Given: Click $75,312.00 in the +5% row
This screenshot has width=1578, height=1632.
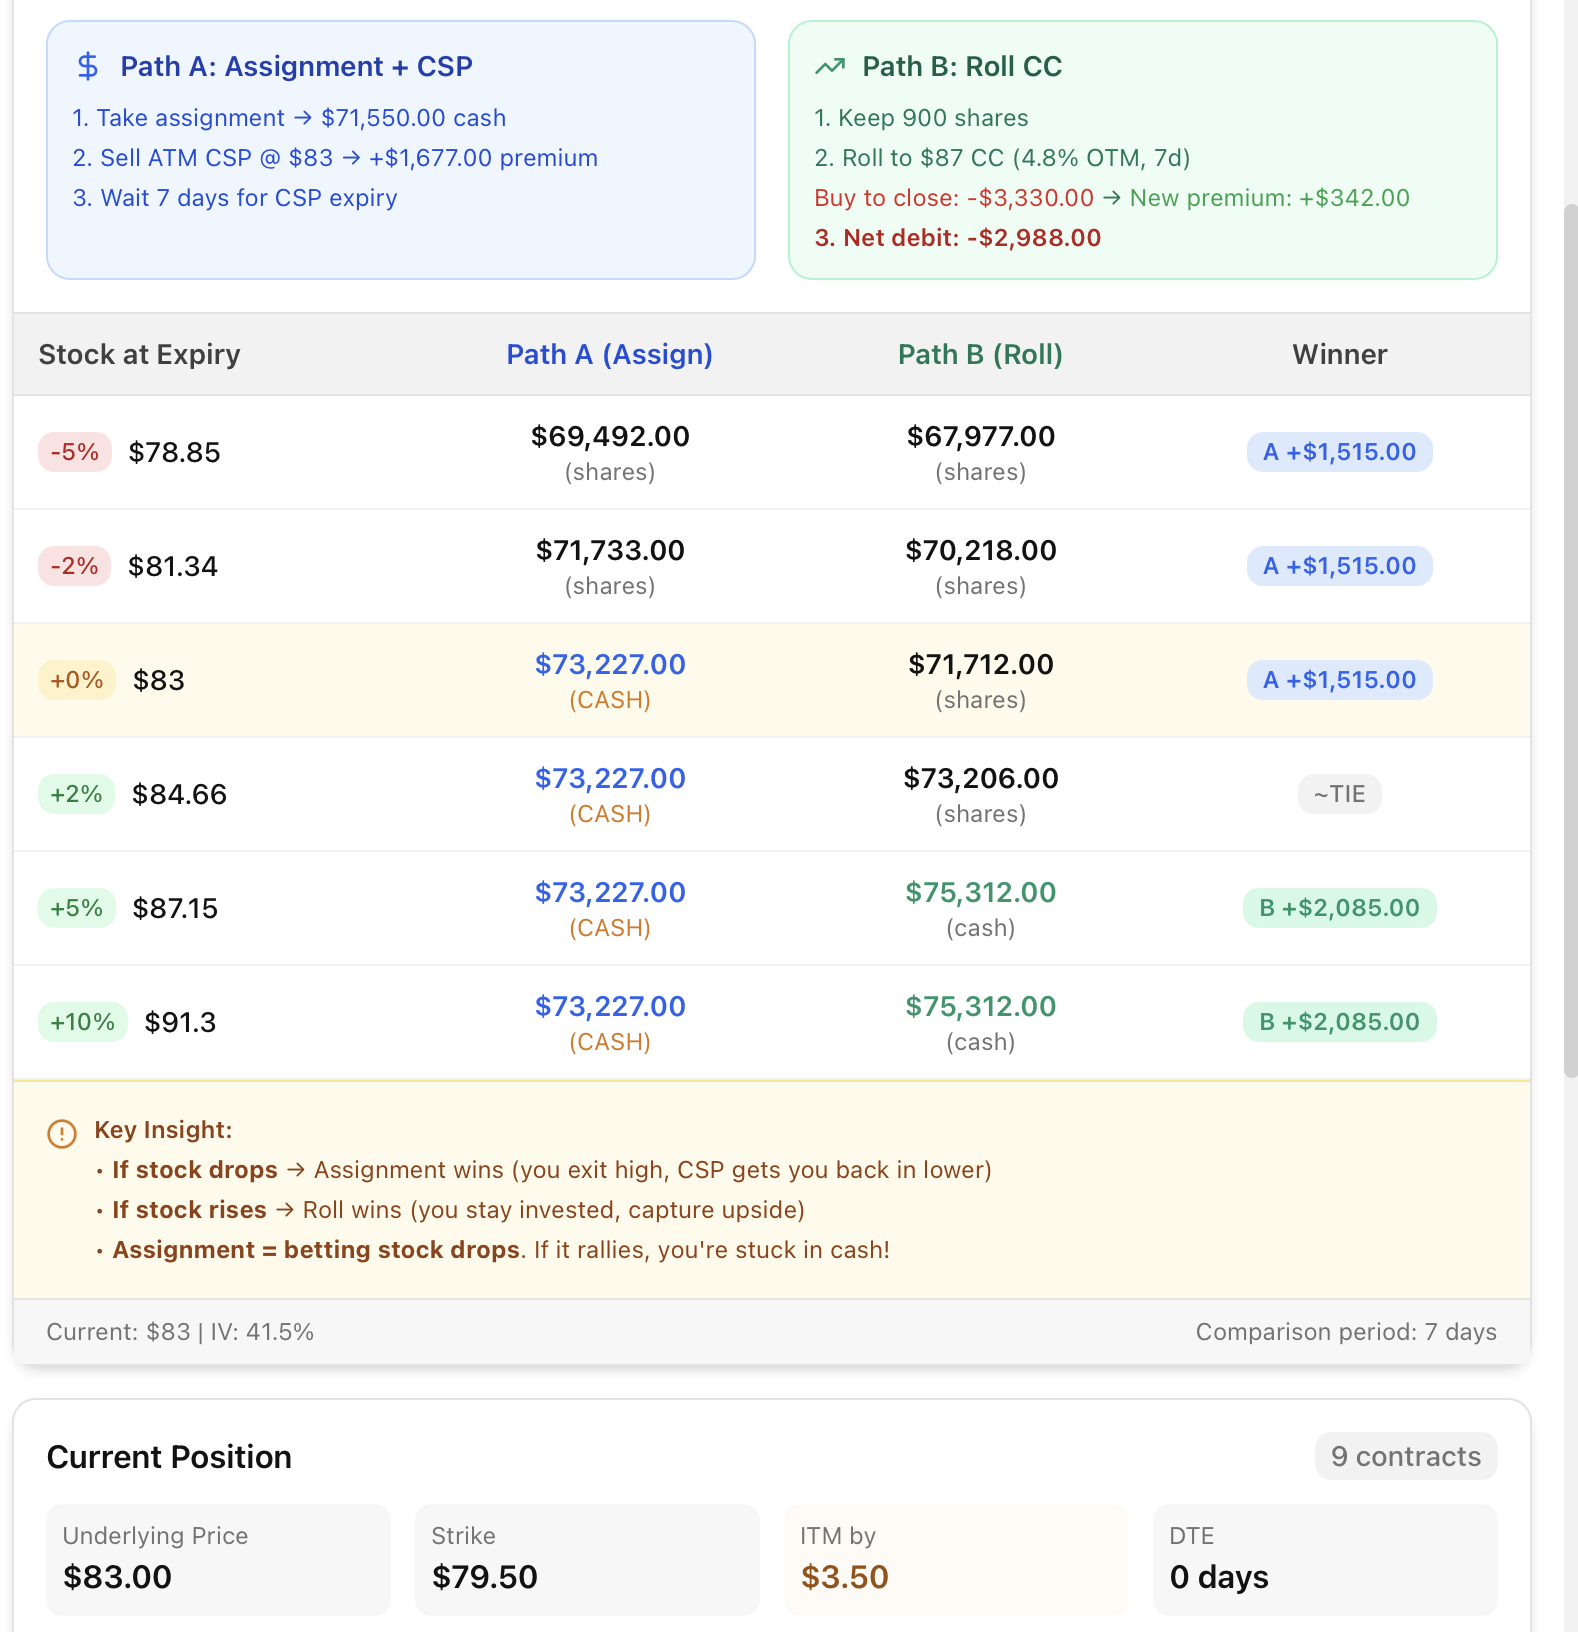Looking at the screenshot, I should point(981,892).
